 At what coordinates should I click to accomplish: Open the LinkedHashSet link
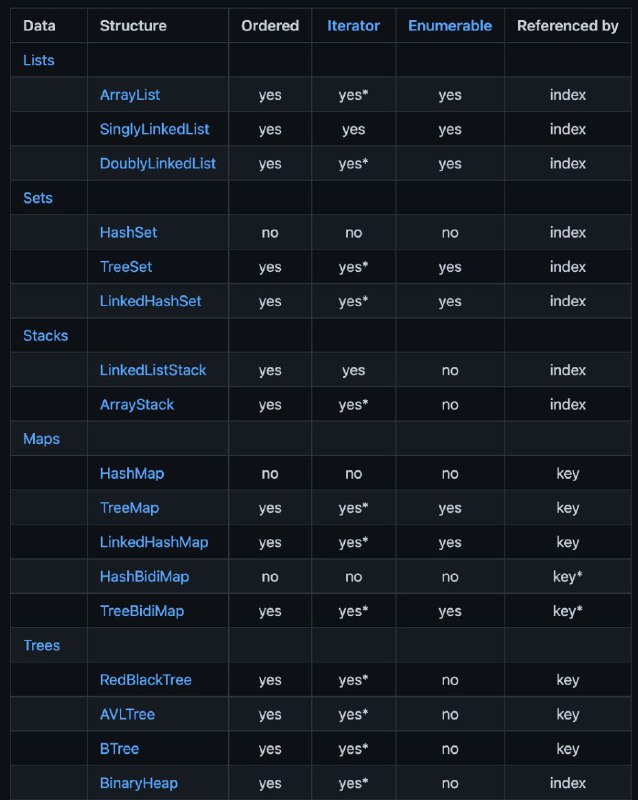(151, 301)
